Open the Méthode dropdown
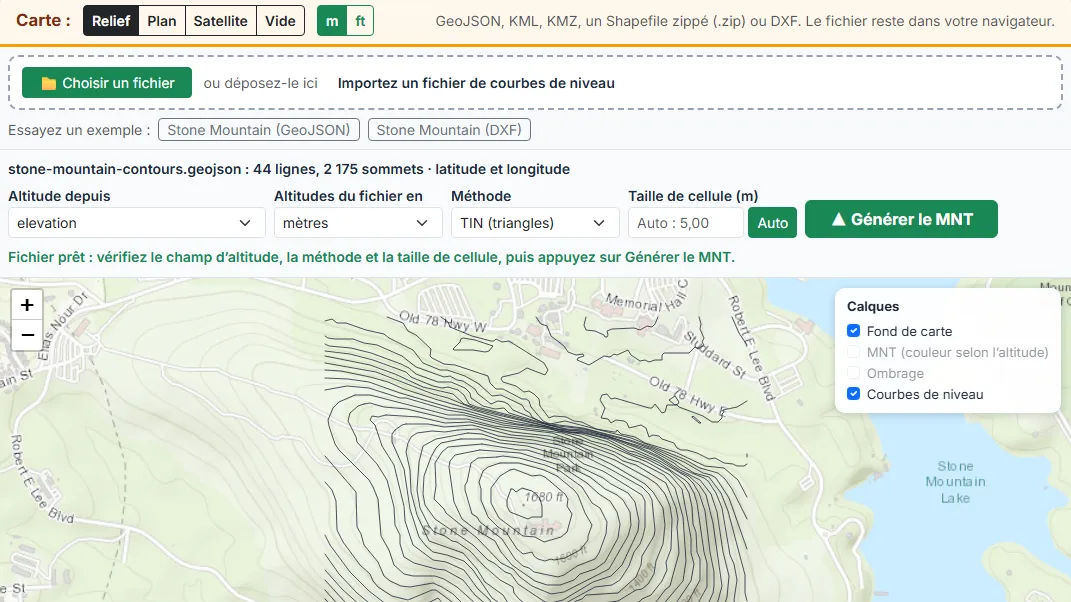The height and width of the screenshot is (602, 1071). click(536, 223)
